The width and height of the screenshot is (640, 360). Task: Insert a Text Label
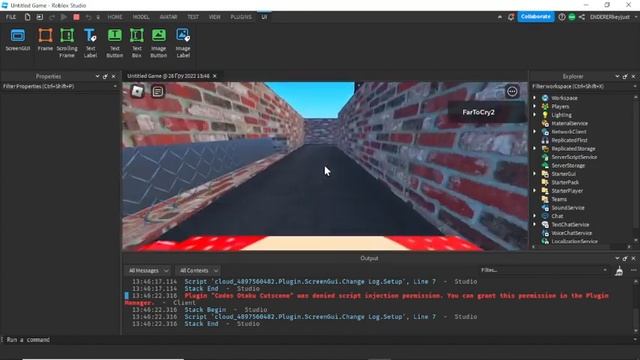90,43
